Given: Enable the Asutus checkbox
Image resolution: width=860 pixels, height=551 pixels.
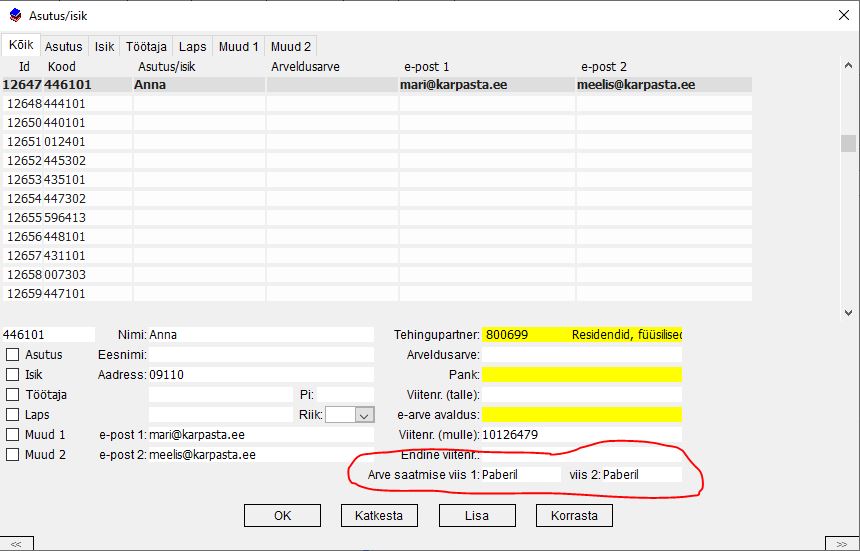Looking at the screenshot, I should (13, 355).
